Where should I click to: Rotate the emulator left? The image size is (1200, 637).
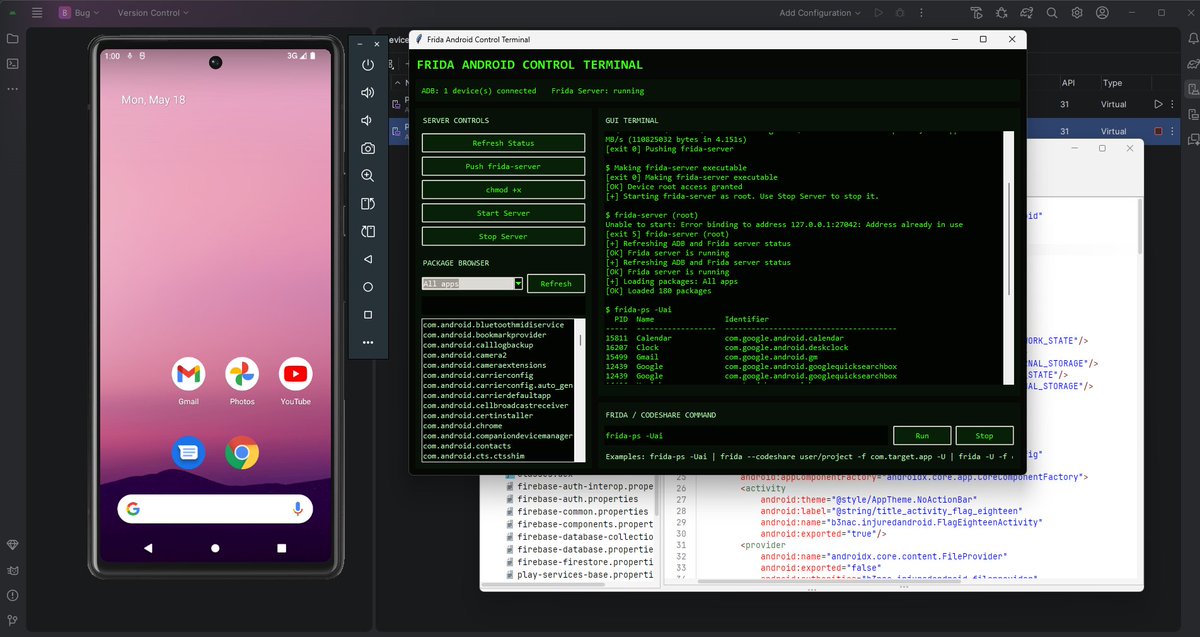[368, 204]
